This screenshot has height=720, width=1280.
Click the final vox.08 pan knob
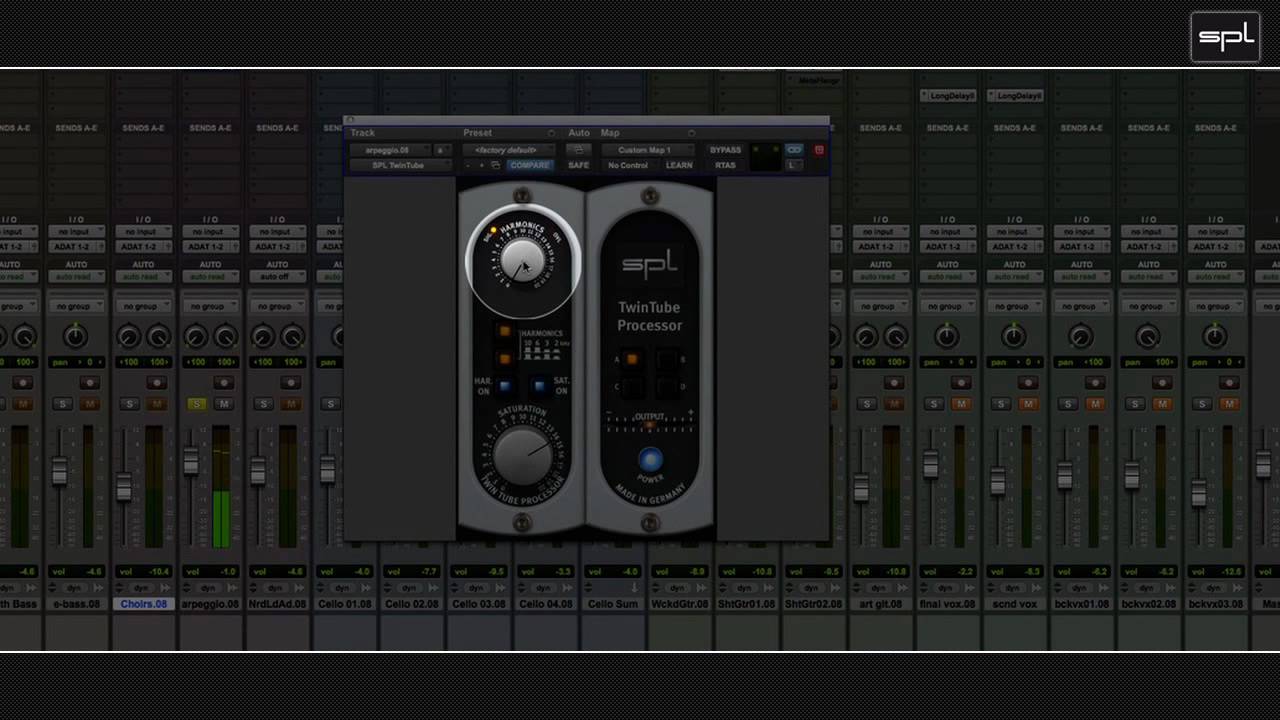tap(947, 337)
